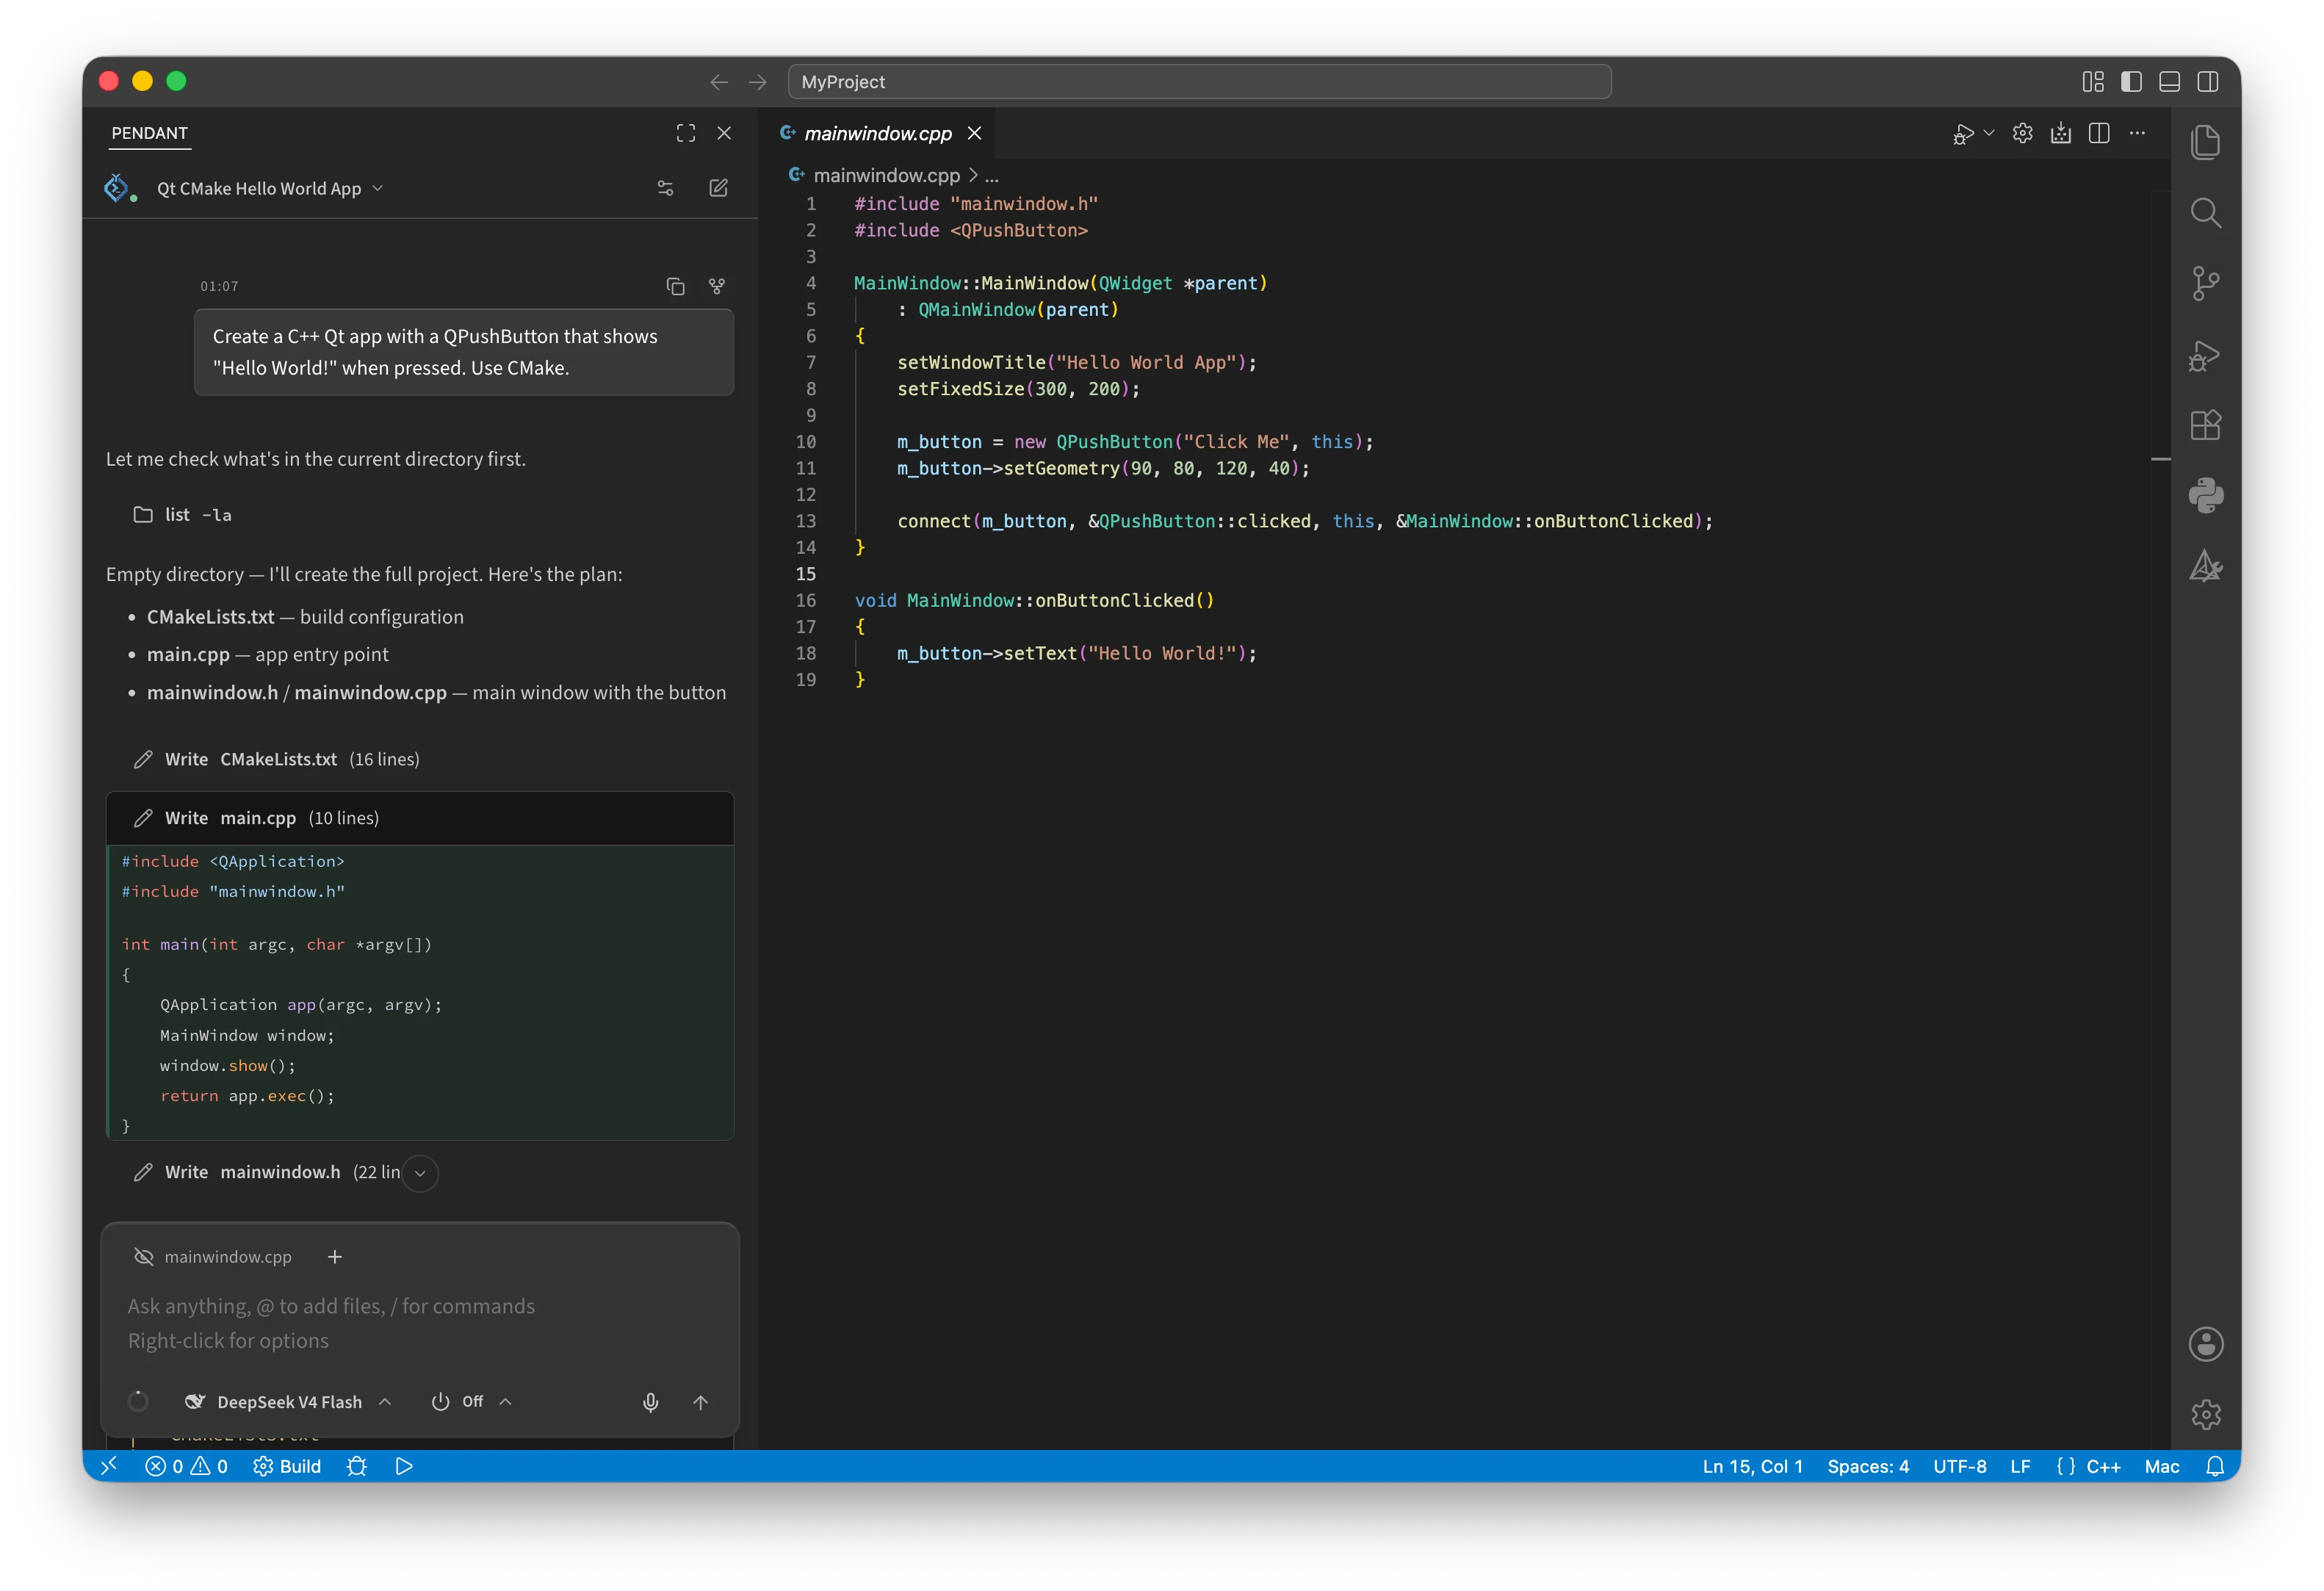Toggle the secondary side bar

[x=2207, y=82]
